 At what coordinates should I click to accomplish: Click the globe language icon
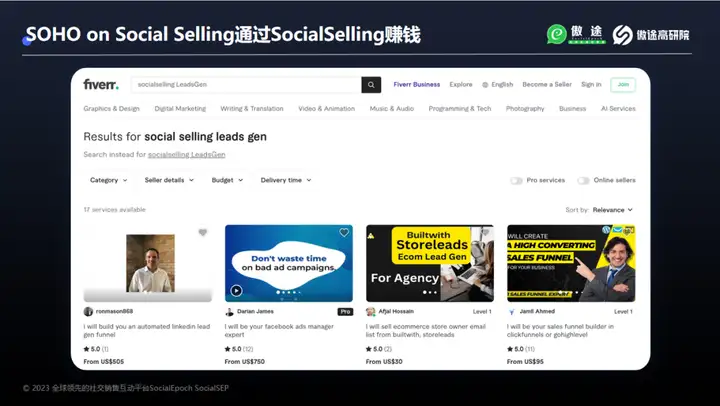pos(485,85)
